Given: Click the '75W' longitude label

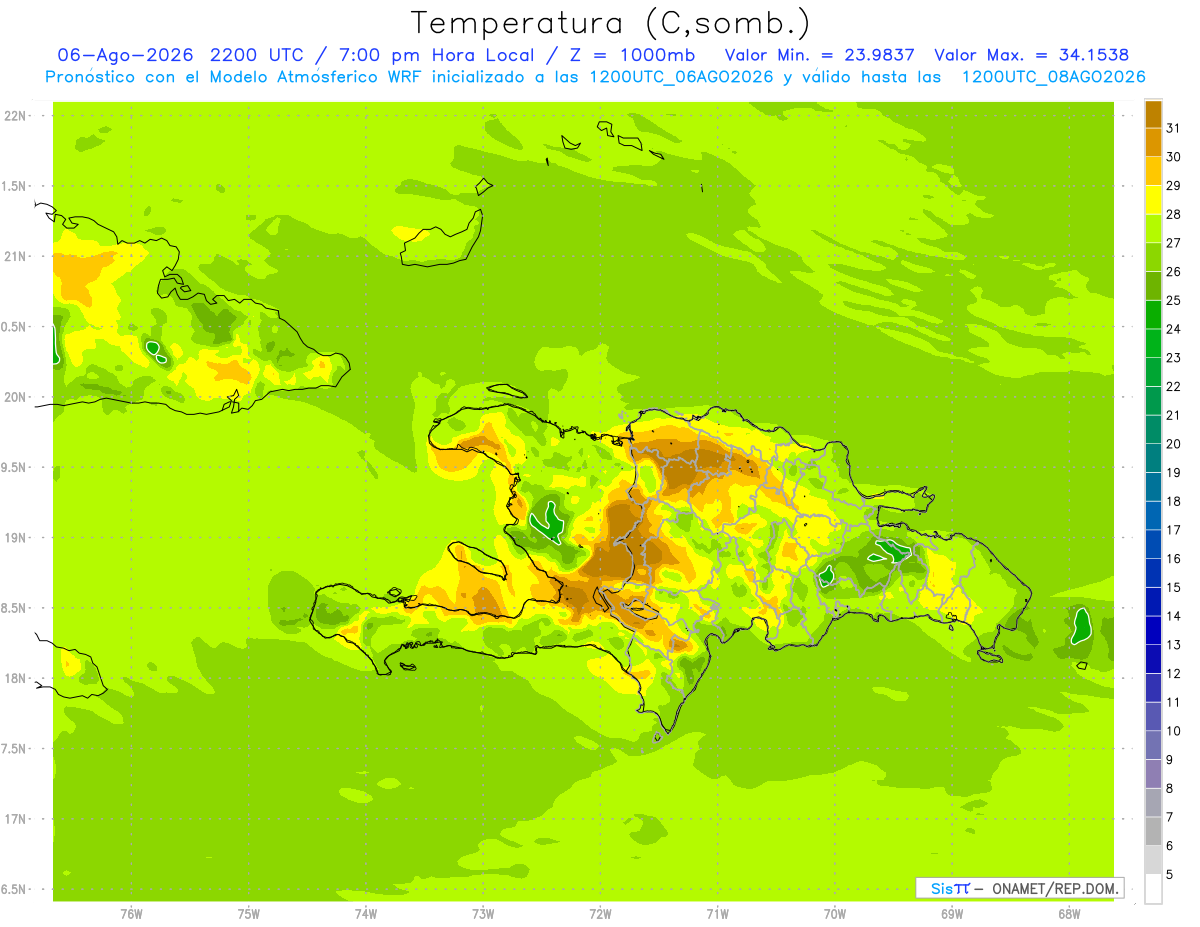Looking at the screenshot, I should click(249, 914).
